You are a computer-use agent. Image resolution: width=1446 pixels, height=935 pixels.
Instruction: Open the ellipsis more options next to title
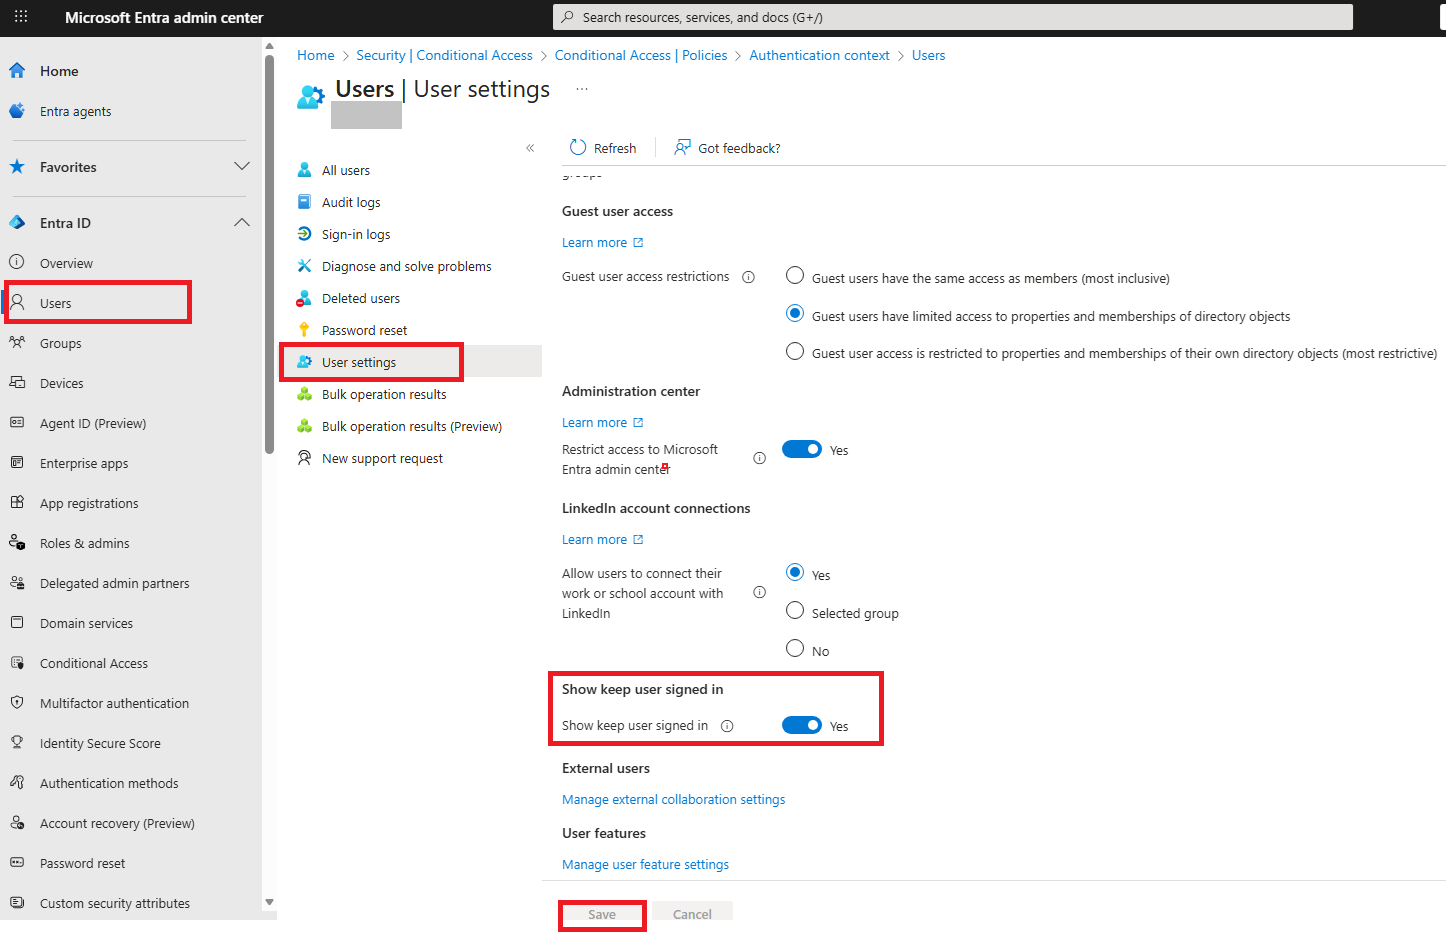coord(582,90)
